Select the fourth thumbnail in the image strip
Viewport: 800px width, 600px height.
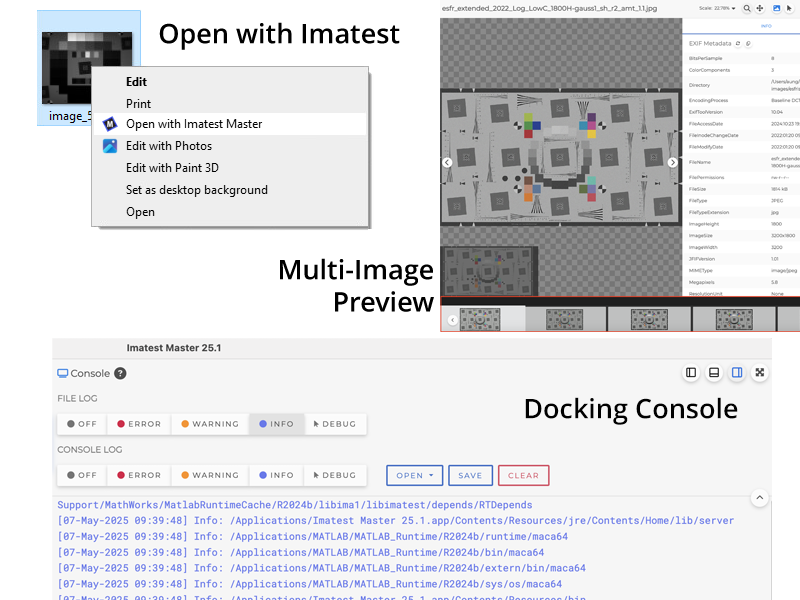click(734, 320)
